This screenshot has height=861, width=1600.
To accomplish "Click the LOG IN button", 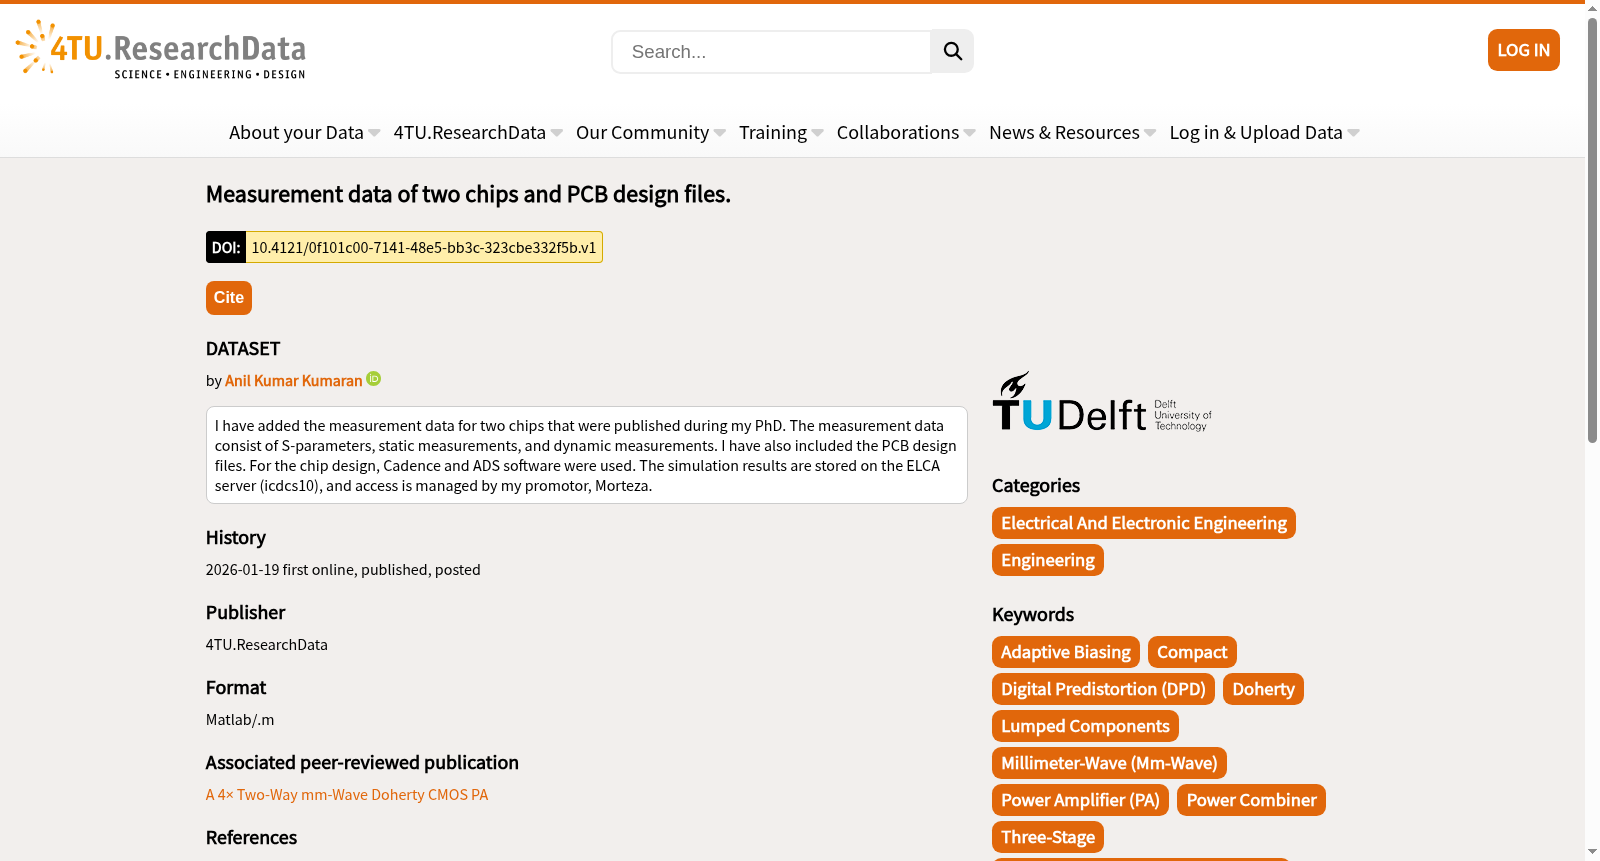I will [x=1523, y=50].
